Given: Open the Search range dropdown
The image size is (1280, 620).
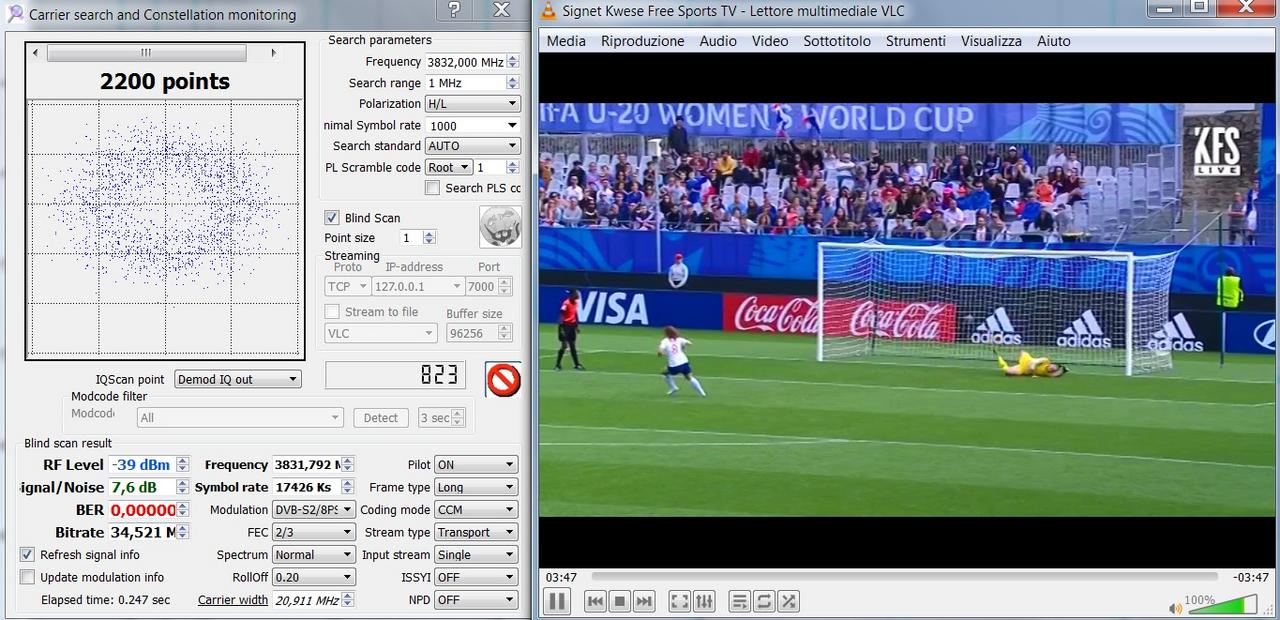Looking at the screenshot, I should tap(473, 83).
